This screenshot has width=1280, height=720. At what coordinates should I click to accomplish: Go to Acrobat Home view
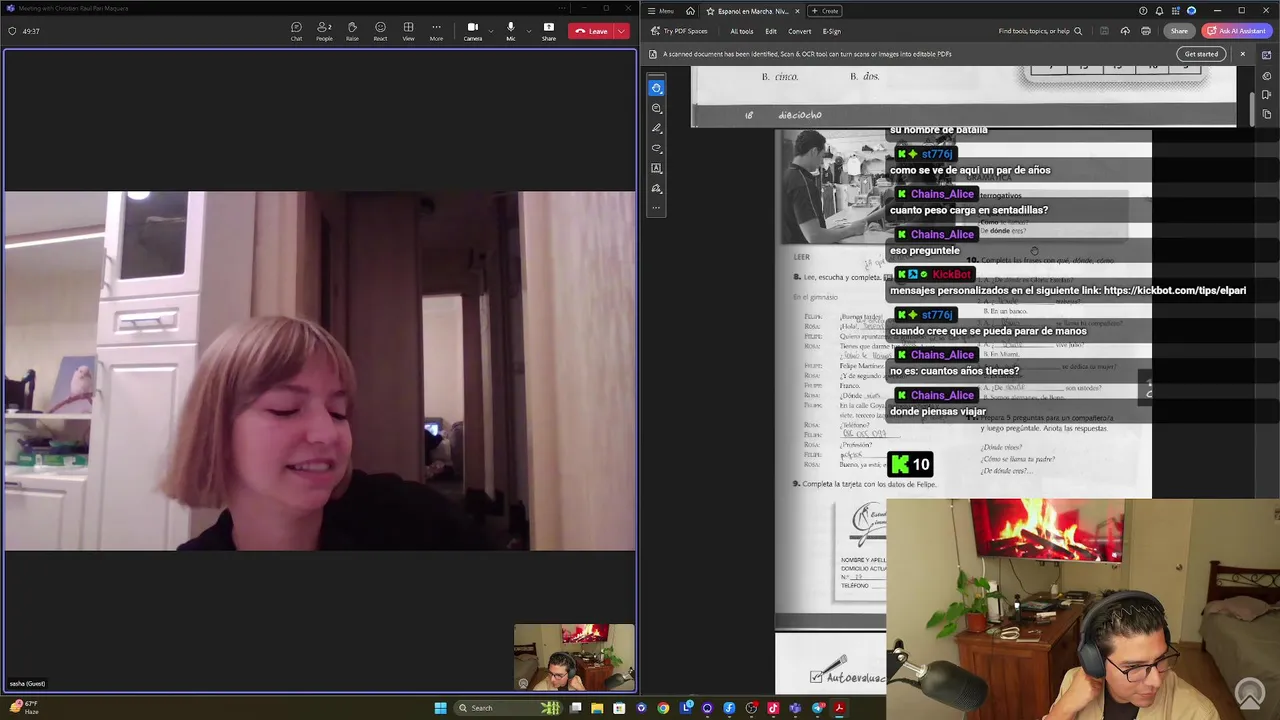pyautogui.click(x=690, y=11)
